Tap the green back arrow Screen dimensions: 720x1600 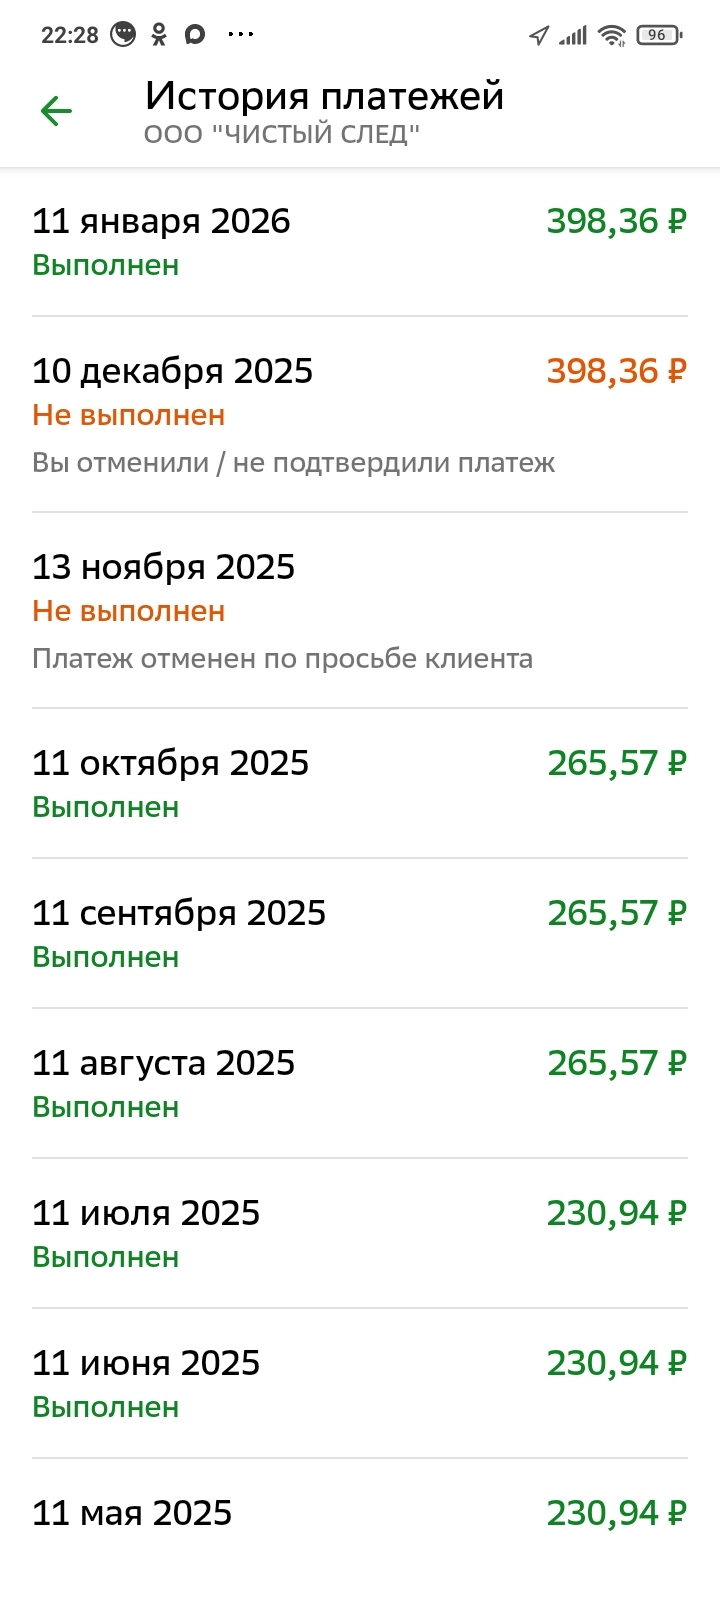click(x=57, y=111)
